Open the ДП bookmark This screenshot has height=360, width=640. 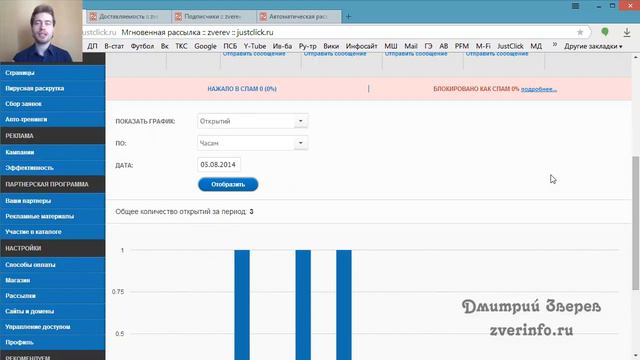(92, 46)
